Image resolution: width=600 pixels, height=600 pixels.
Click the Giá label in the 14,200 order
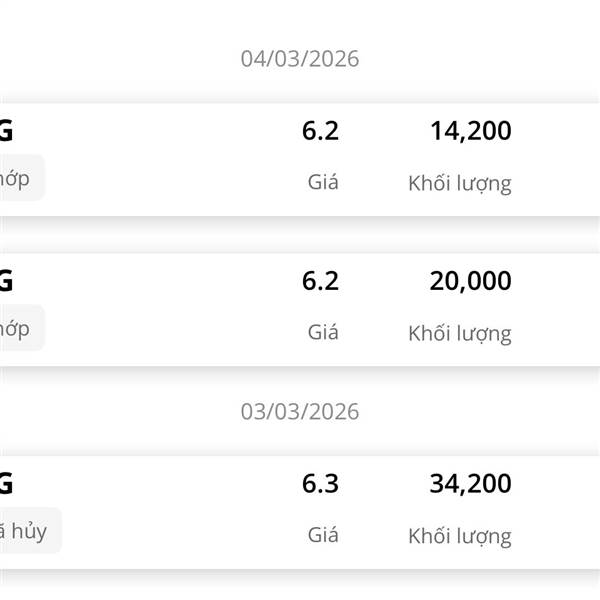pos(323,182)
